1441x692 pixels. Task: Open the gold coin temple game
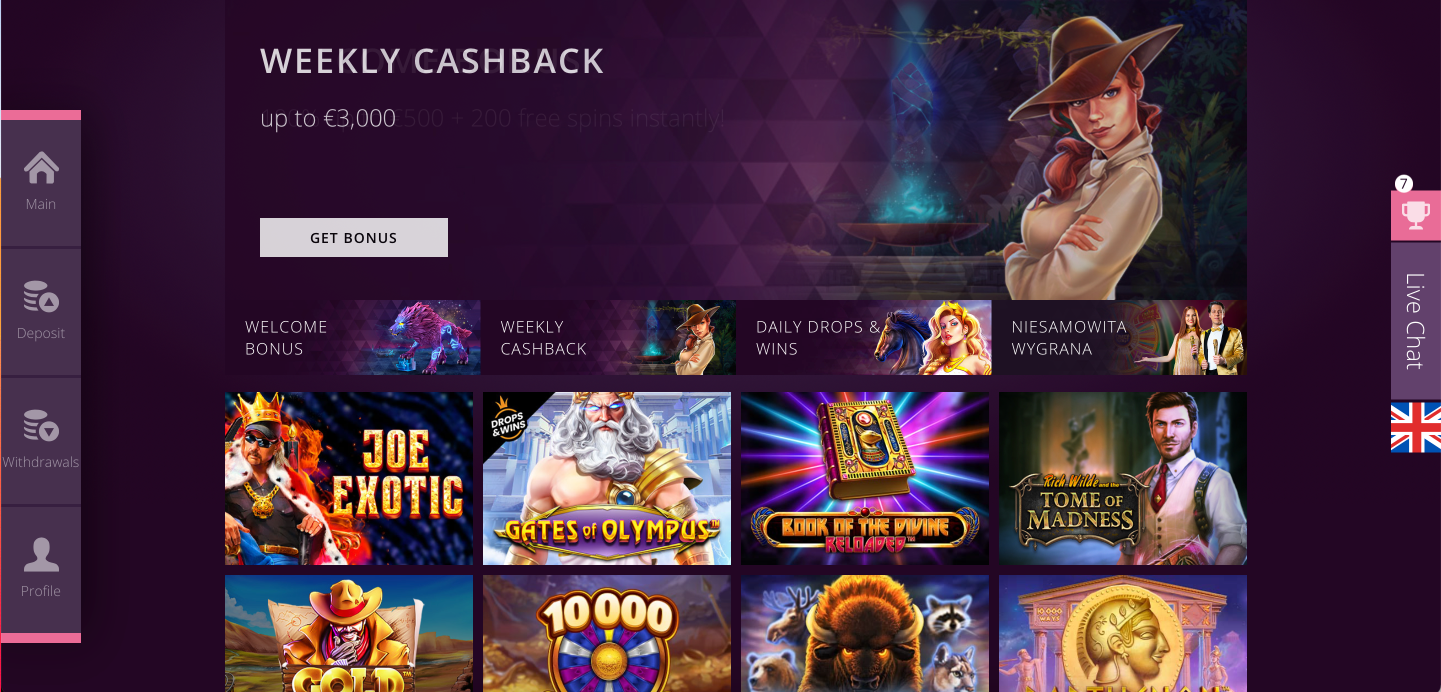tap(1123, 634)
